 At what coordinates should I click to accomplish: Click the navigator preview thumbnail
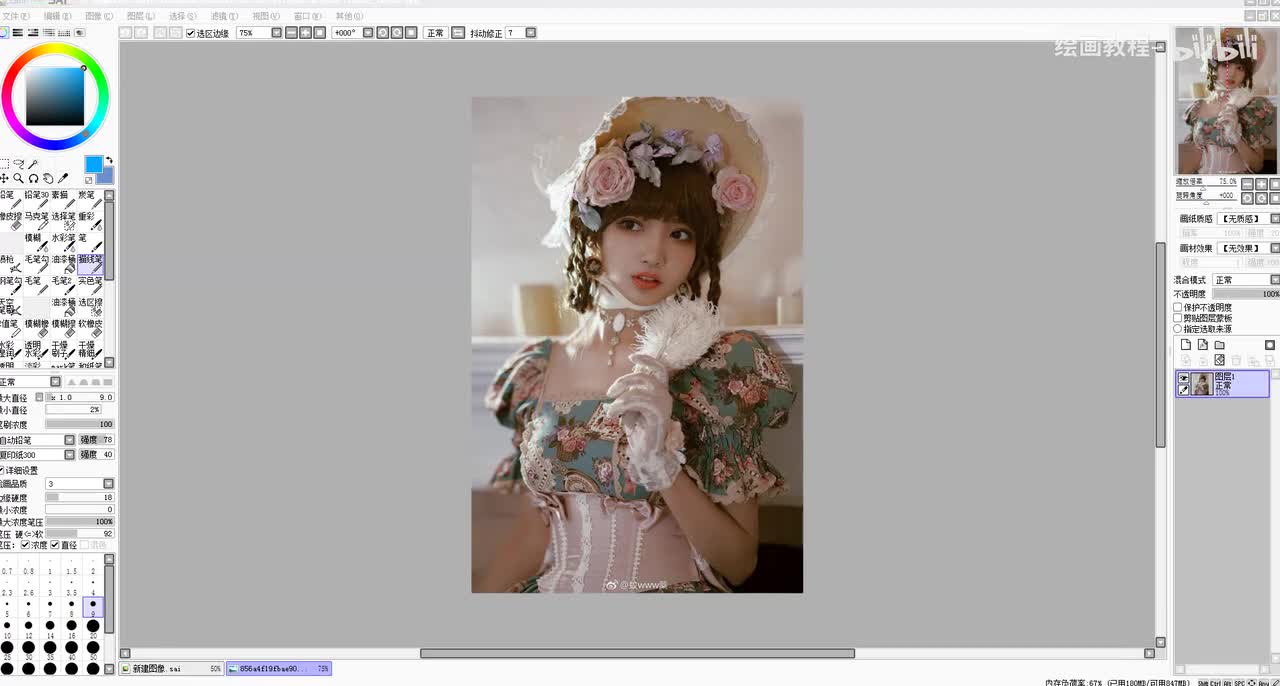(x=1226, y=100)
